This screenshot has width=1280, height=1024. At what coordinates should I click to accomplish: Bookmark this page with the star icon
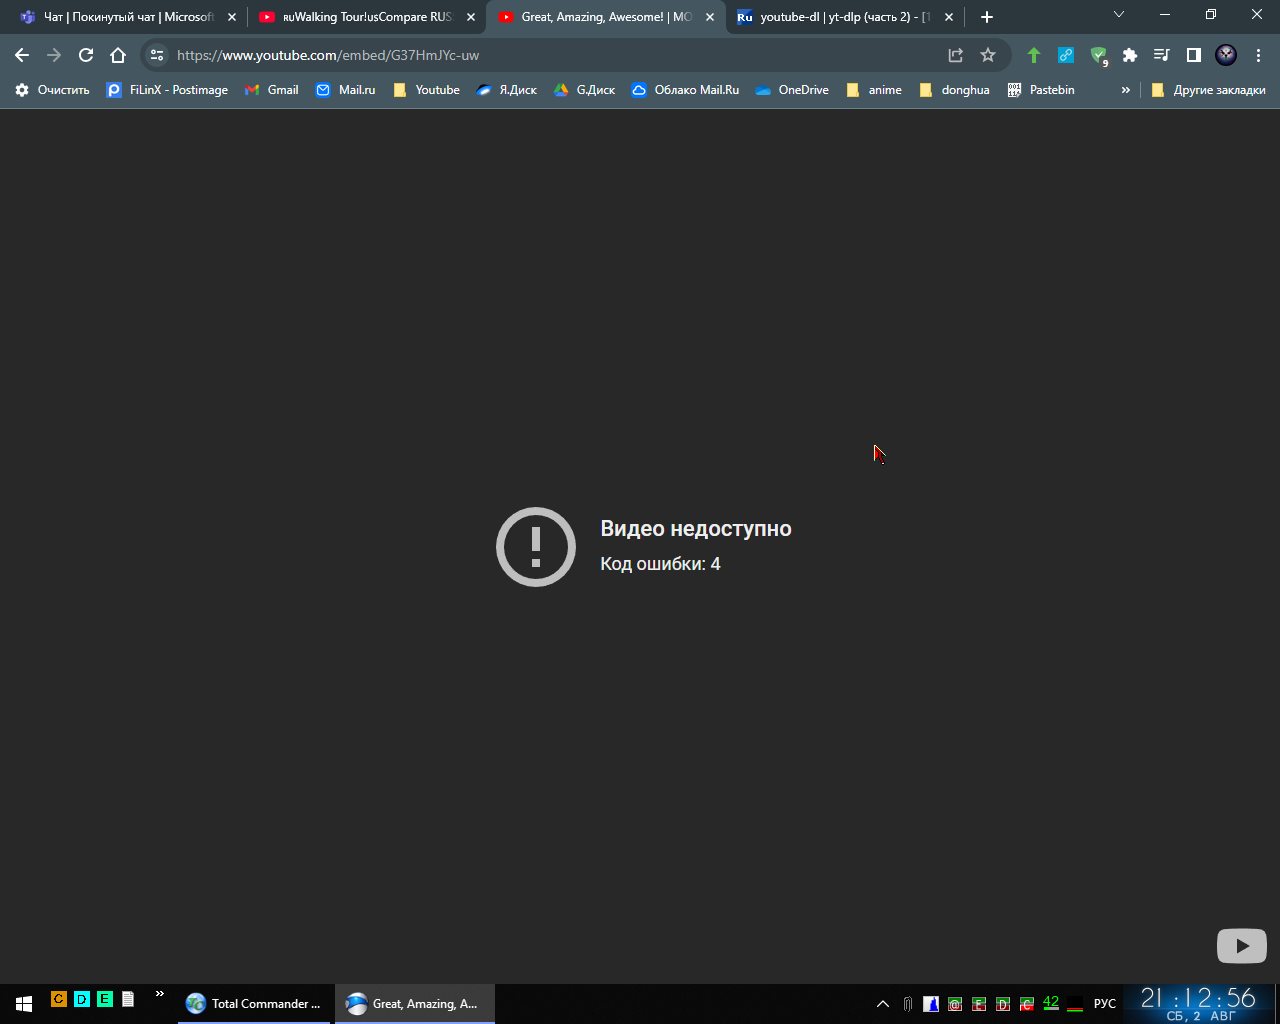click(988, 56)
